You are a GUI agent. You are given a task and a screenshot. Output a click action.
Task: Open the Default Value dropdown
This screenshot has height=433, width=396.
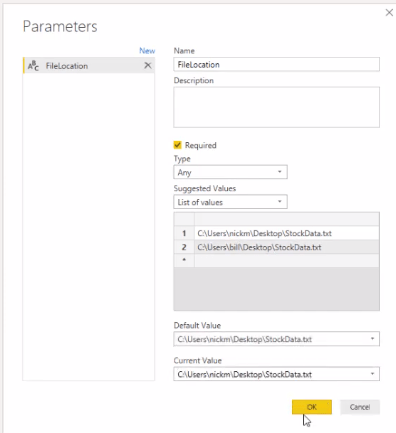tap(276, 339)
